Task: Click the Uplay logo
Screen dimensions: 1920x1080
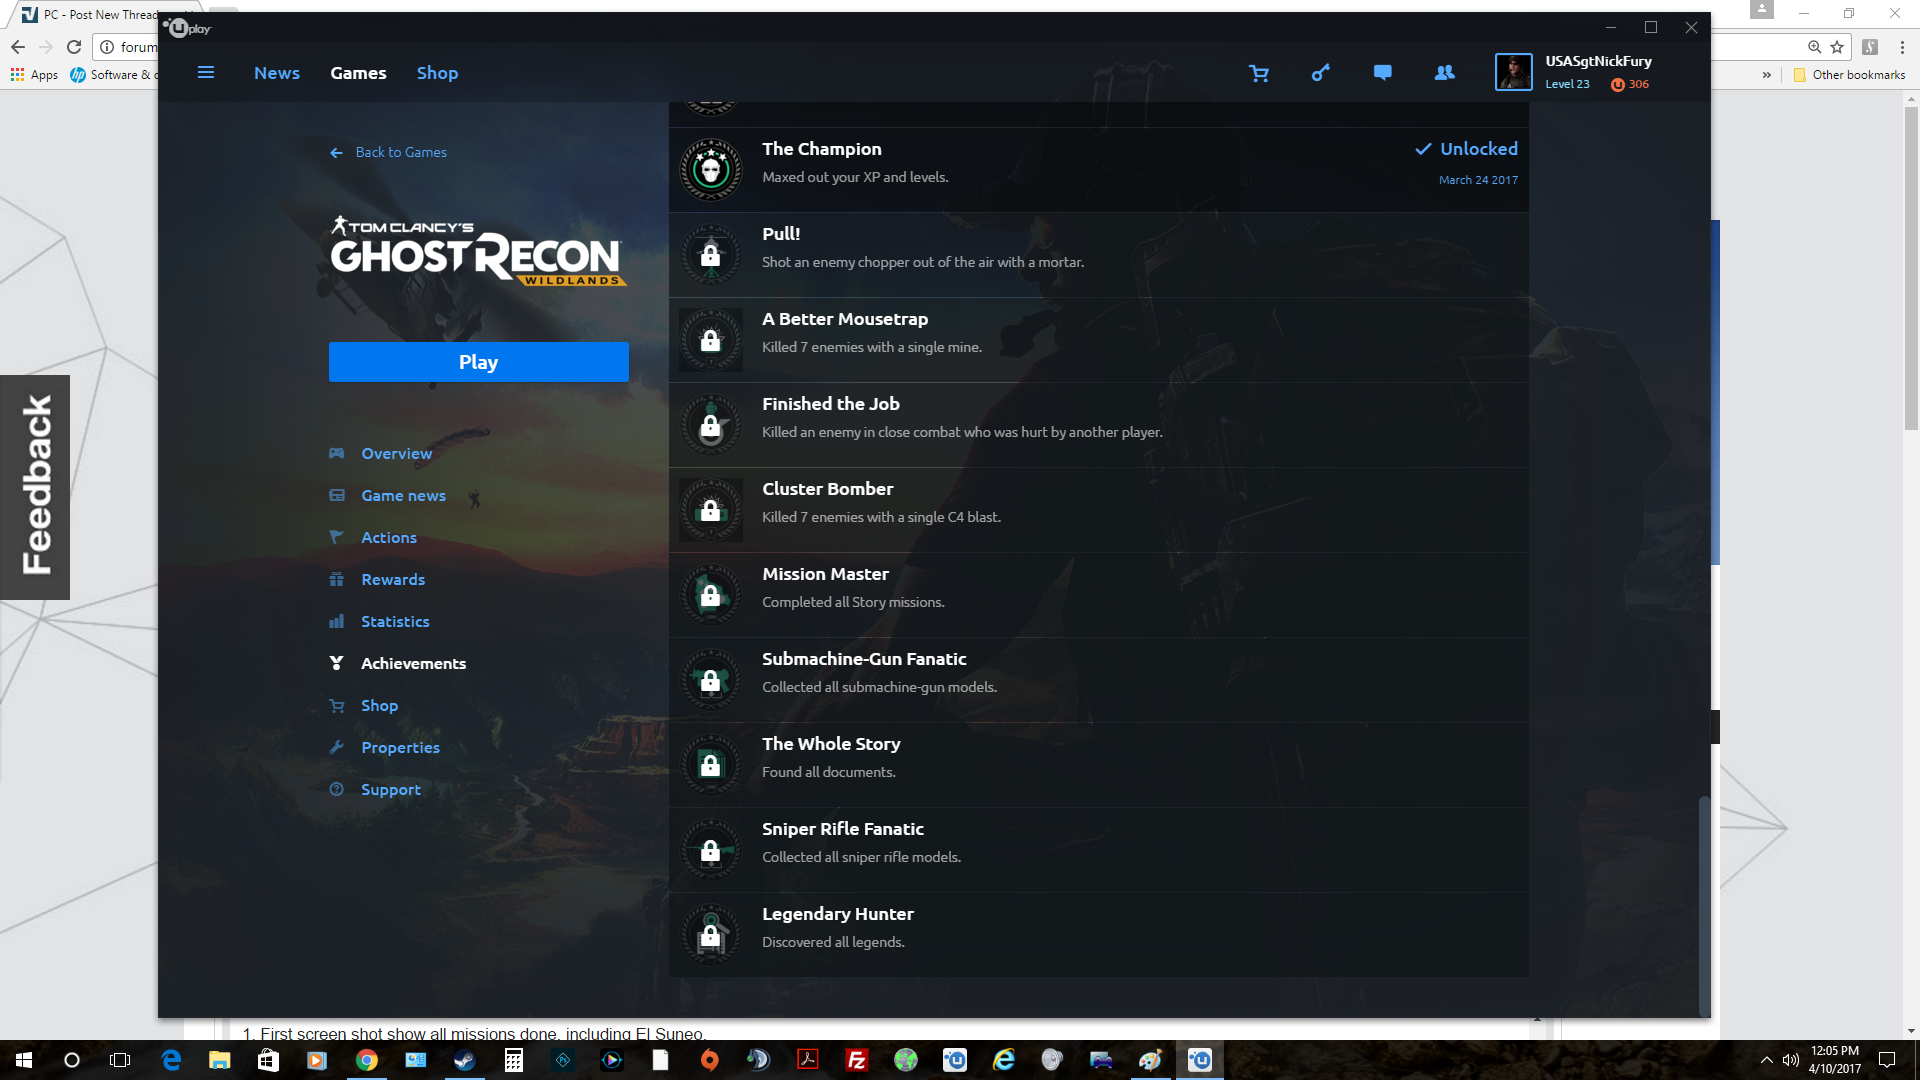Action: pos(186,28)
